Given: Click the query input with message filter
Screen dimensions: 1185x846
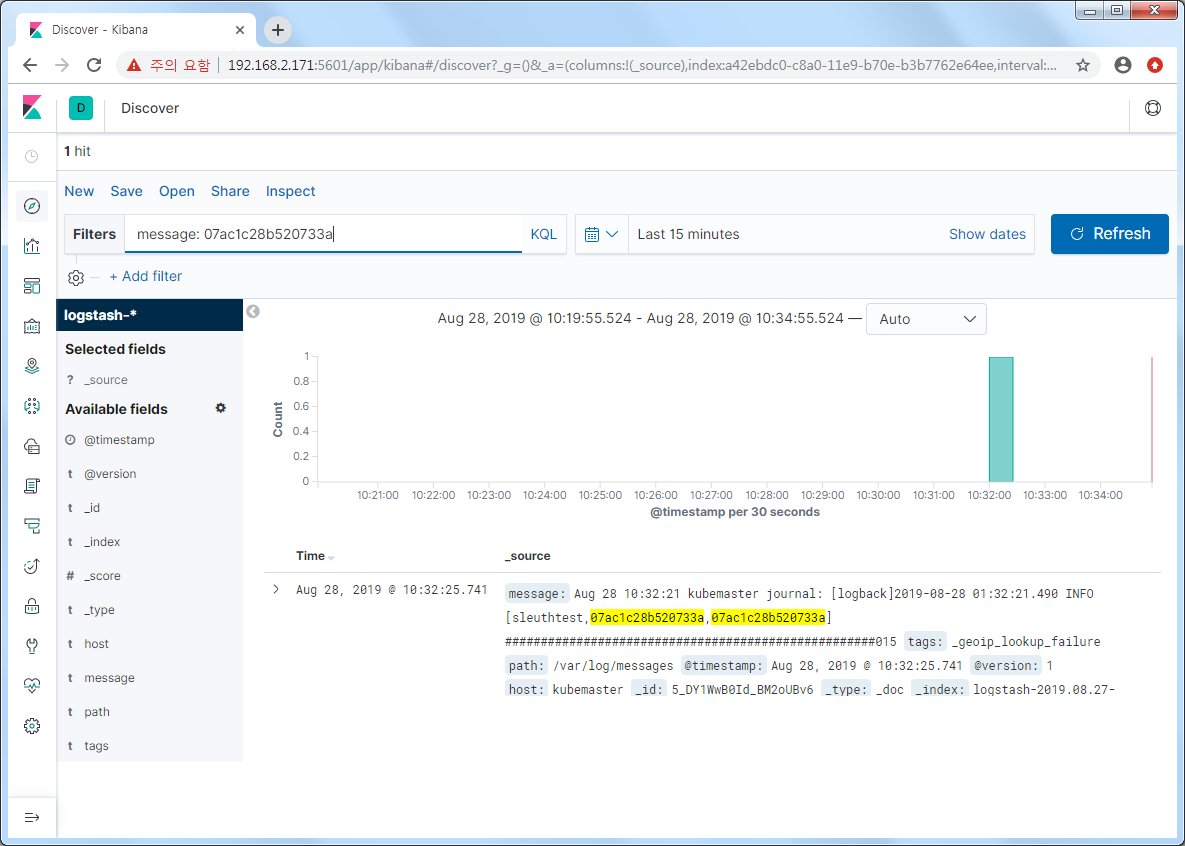Looking at the screenshot, I should pos(323,234).
